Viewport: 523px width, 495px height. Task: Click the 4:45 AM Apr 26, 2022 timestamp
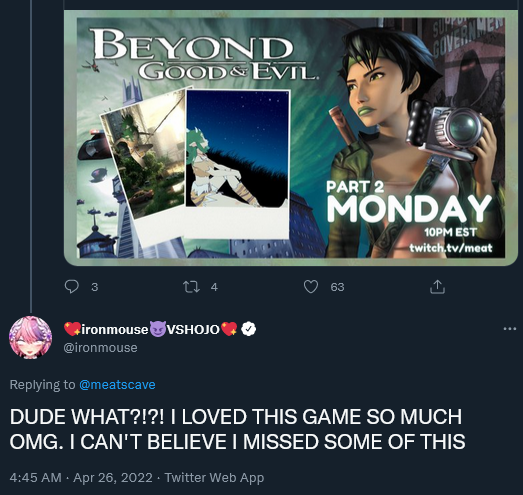(81, 477)
